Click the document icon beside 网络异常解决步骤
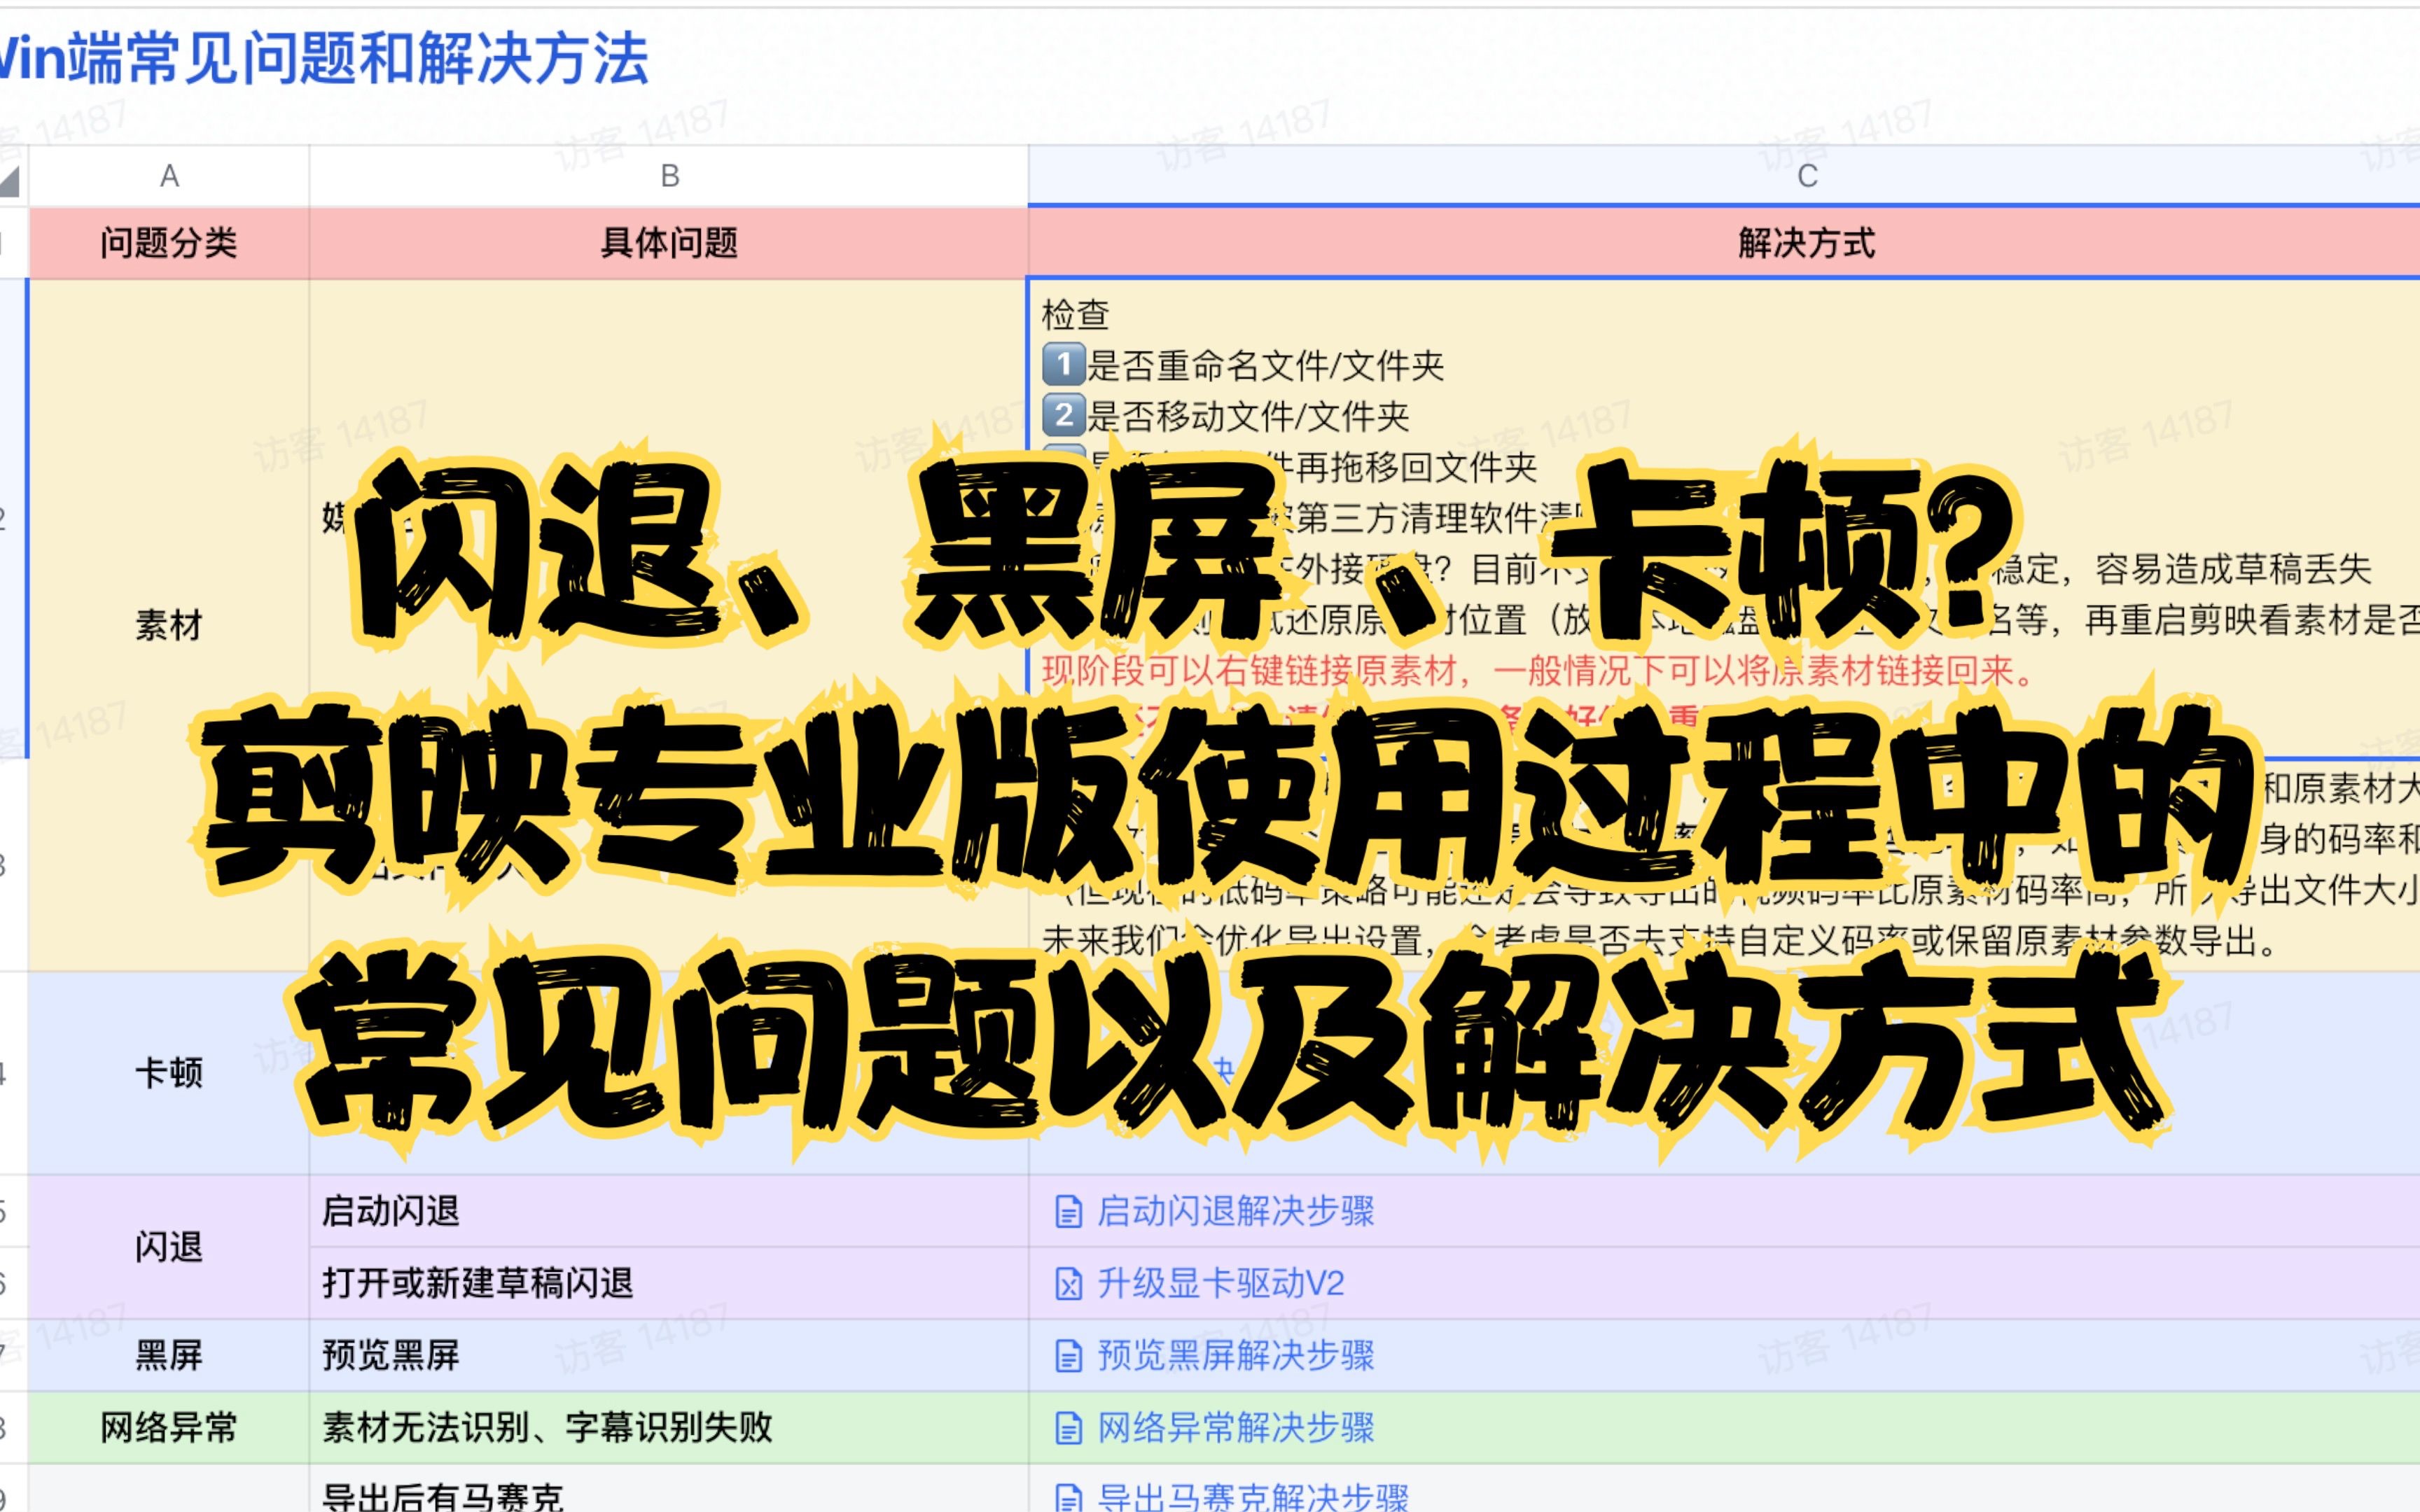2420x1512 pixels. [x=1069, y=1428]
